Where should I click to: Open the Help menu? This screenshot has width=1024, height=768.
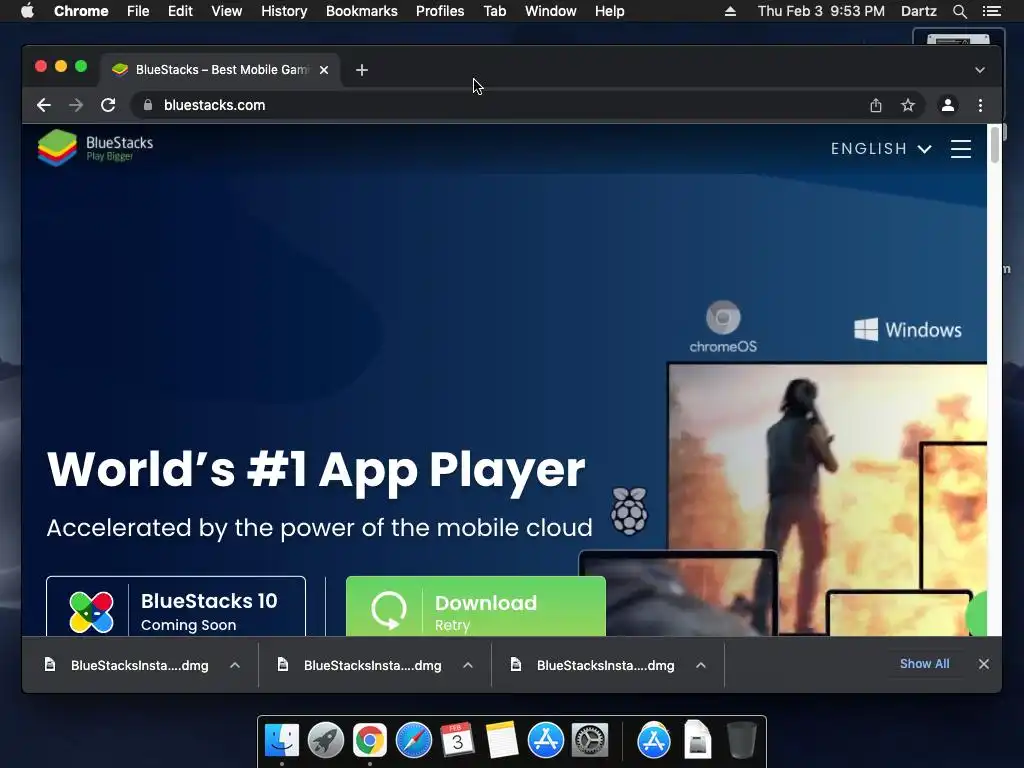click(609, 11)
